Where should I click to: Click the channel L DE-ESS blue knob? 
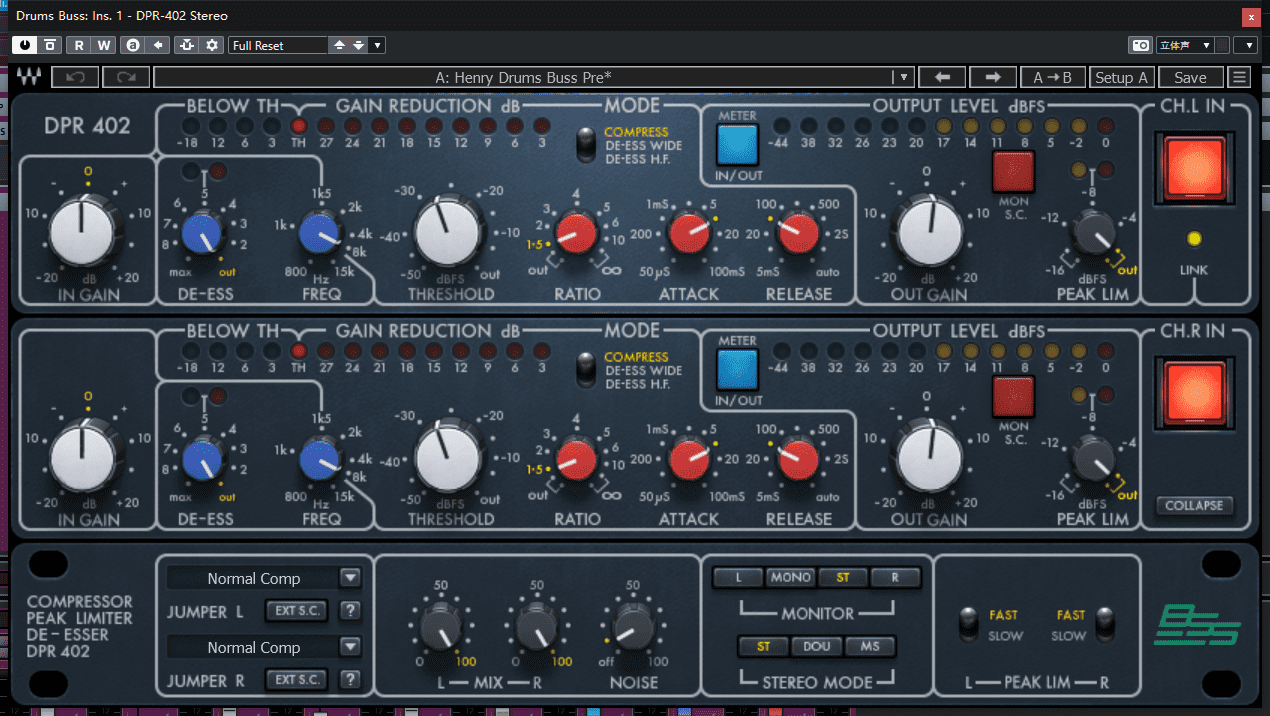pos(203,232)
